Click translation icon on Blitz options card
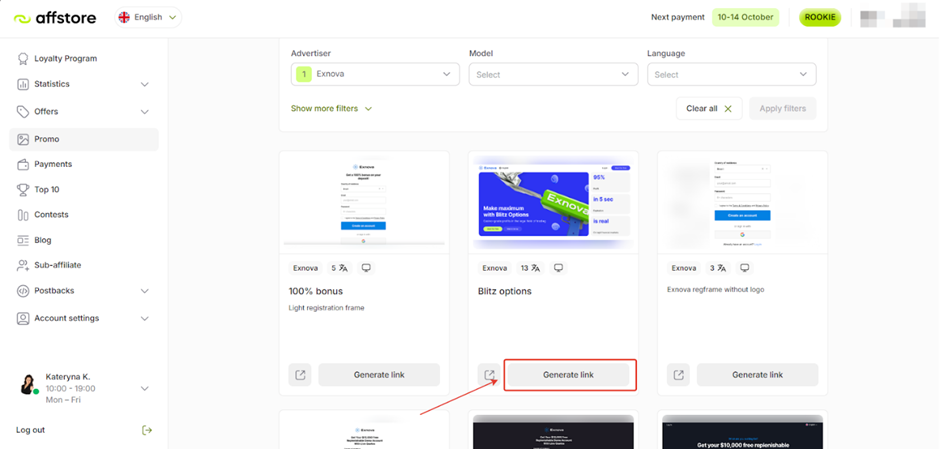Image resolution: width=940 pixels, height=449 pixels. click(x=536, y=268)
